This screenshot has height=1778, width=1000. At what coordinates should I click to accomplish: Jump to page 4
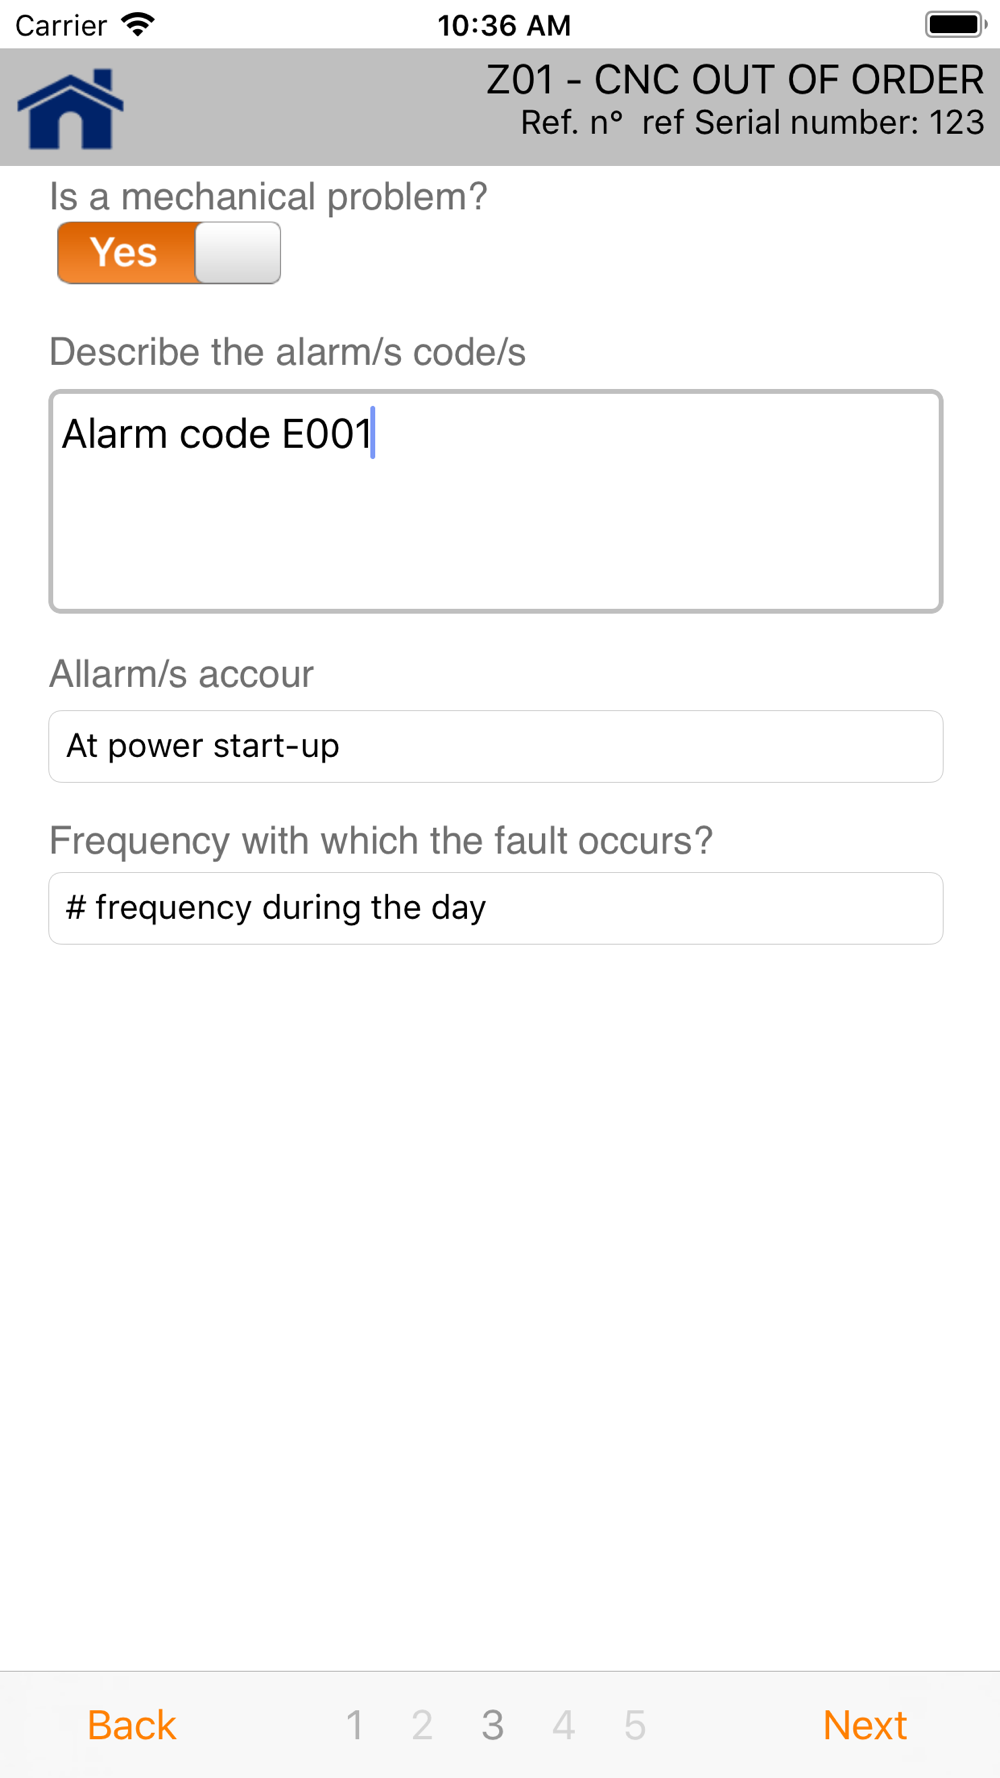[x=563, y=1725]
